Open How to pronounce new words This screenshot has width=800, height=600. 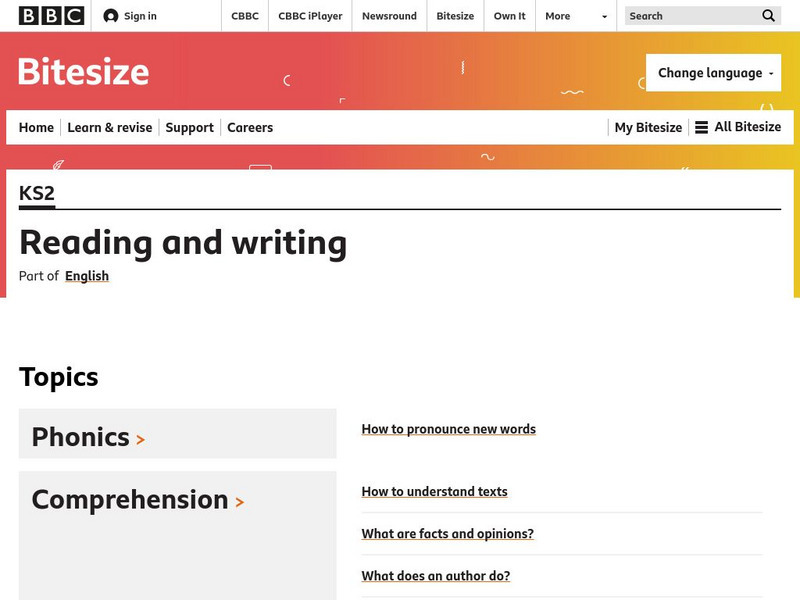[x=449, y=429]
